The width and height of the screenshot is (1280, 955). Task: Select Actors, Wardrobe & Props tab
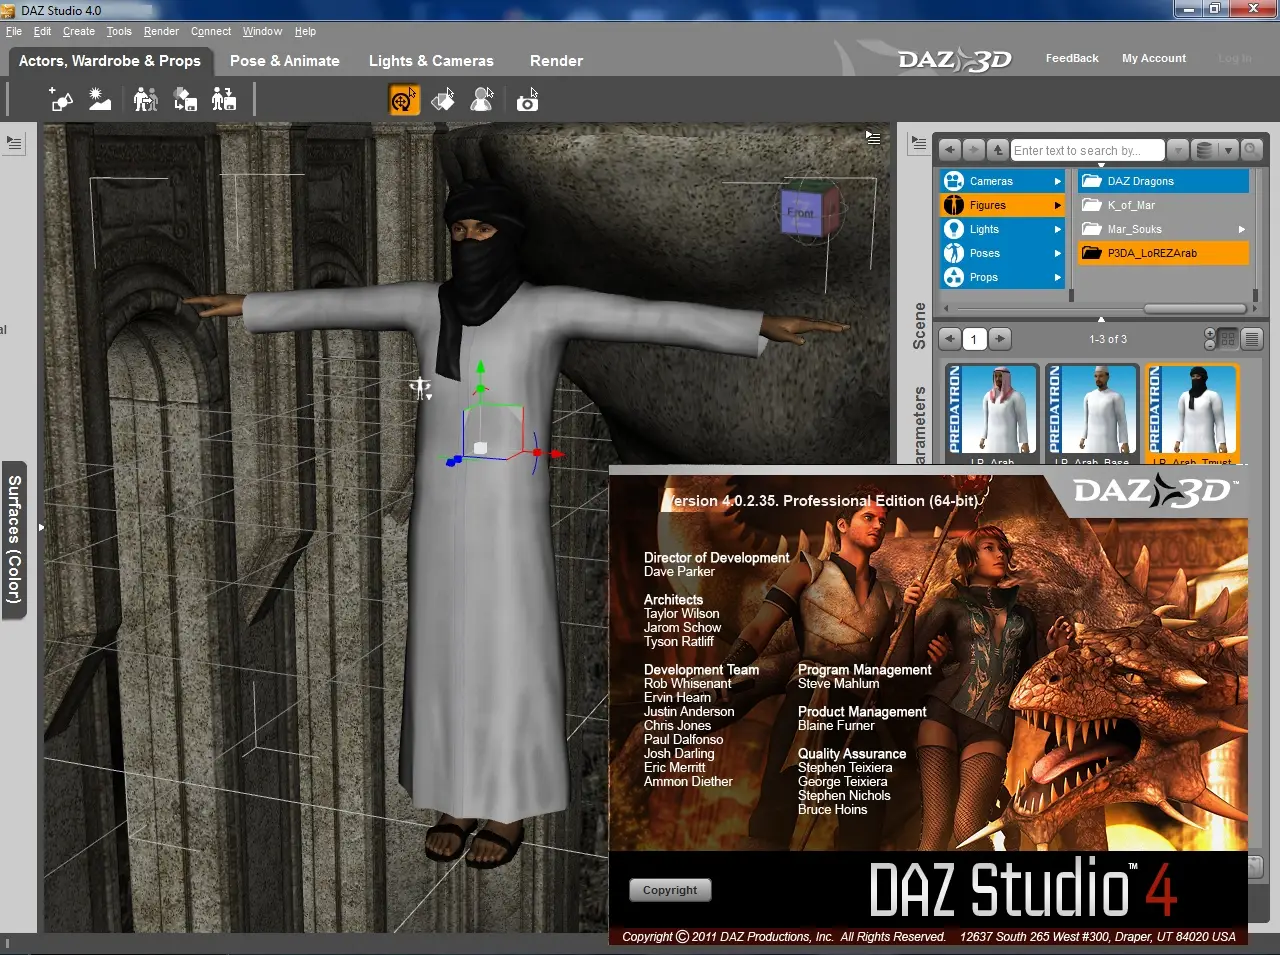(x=110, y=61)
